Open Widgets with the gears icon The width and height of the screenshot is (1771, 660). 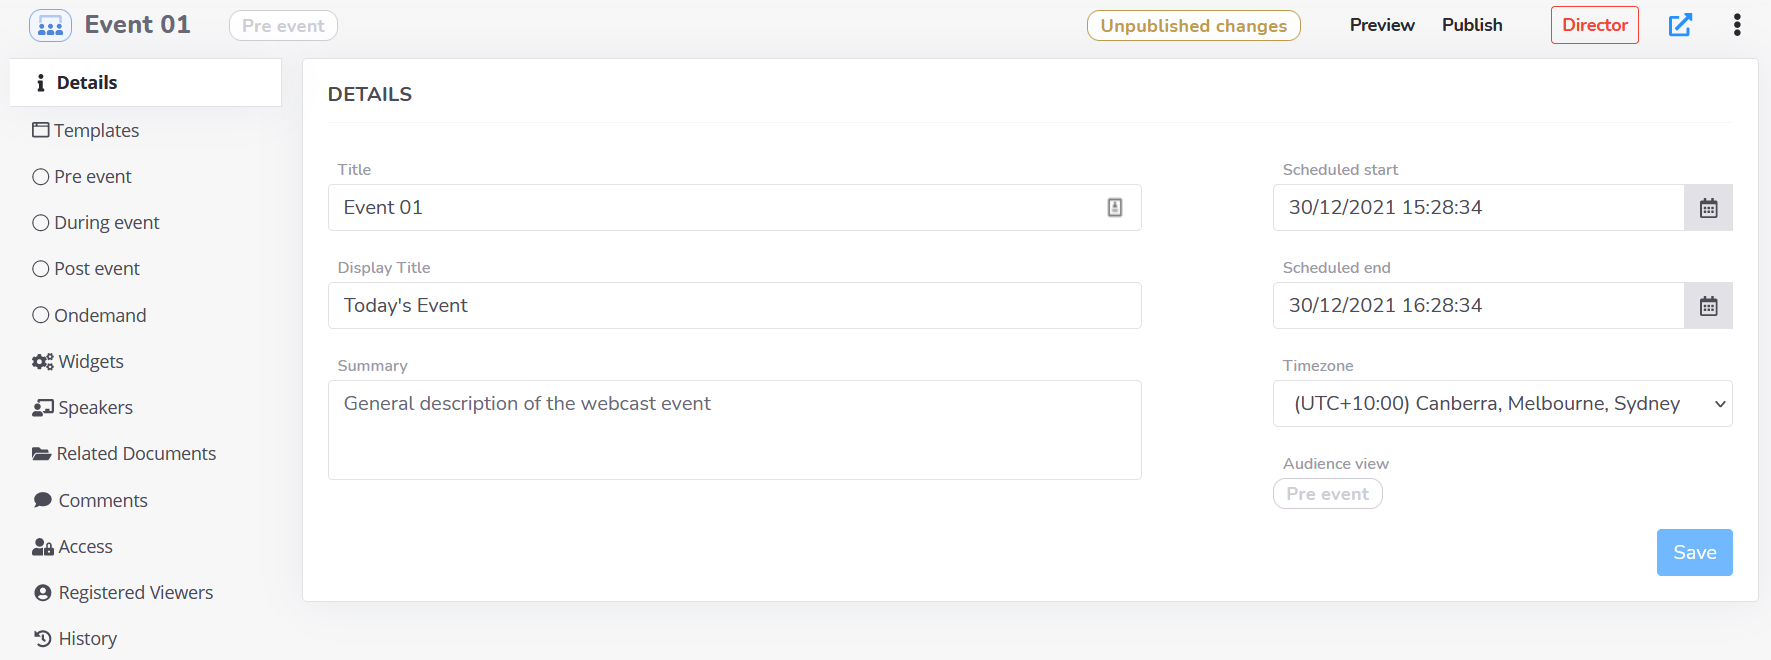[x=78, y=362]
